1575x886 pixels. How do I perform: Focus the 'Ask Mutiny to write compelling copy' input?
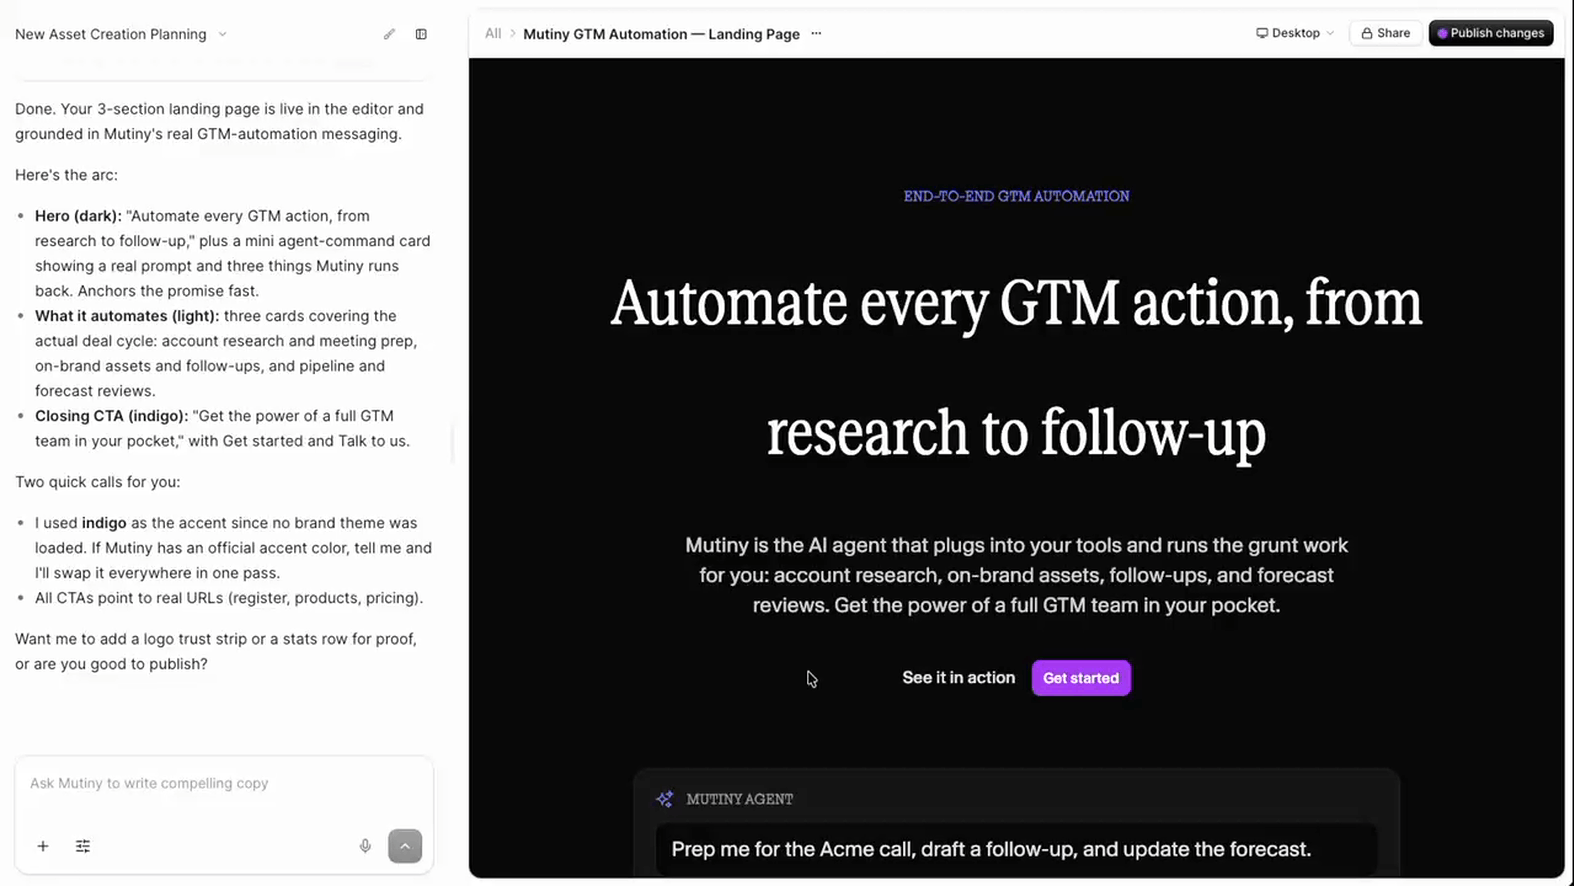click(x=224, y=783)
